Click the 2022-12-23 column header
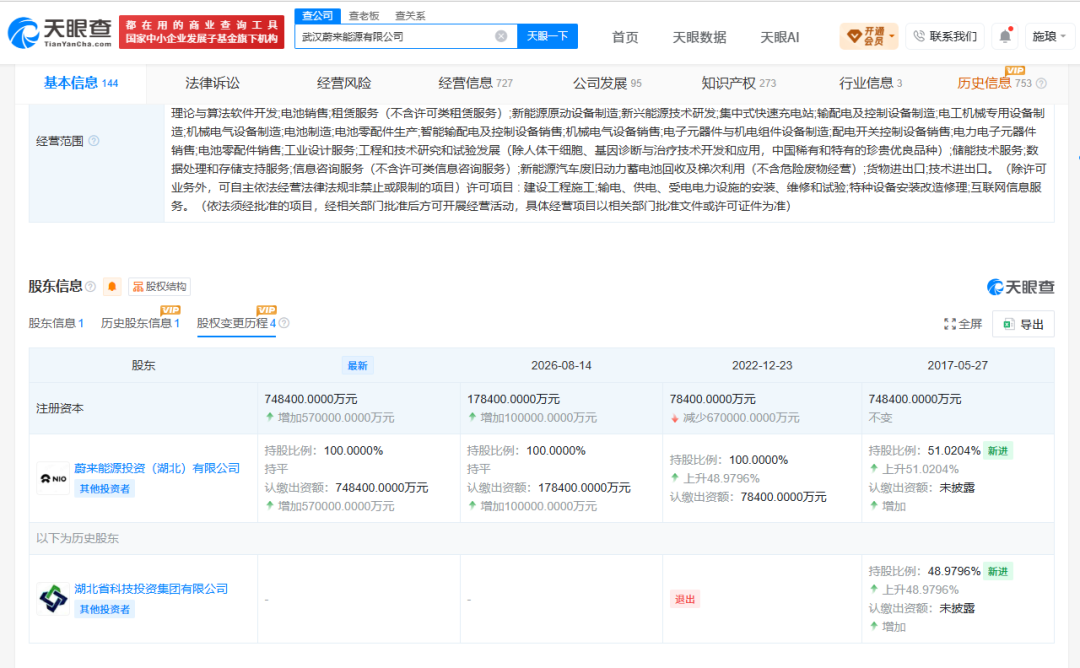This screenshot has height=668, width=1080. pos(762,366)
